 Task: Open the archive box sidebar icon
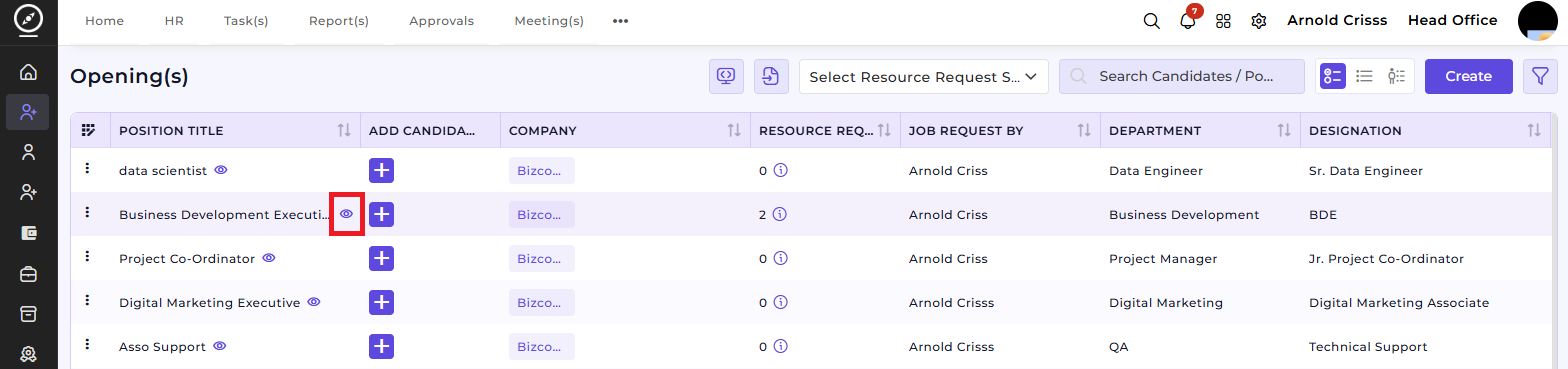click(28, 313)
